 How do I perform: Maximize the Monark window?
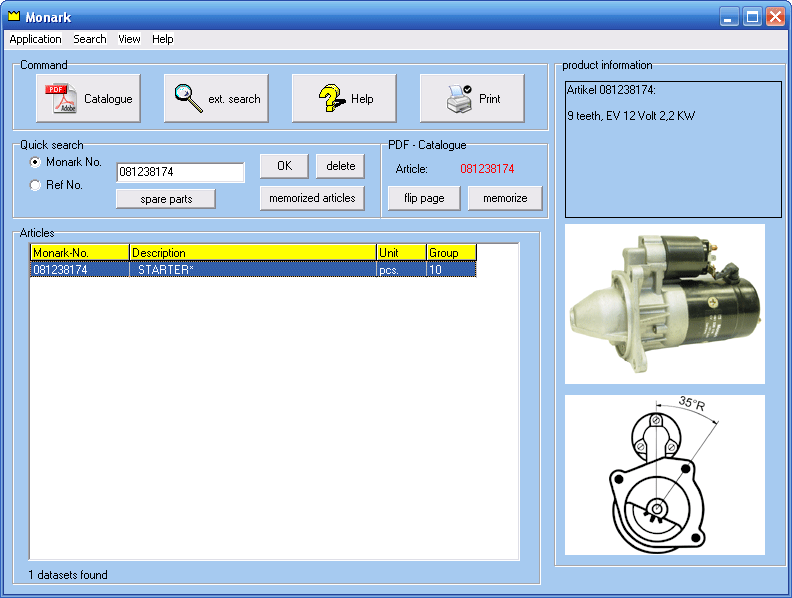pyautogui.click(x=752, y=17)
